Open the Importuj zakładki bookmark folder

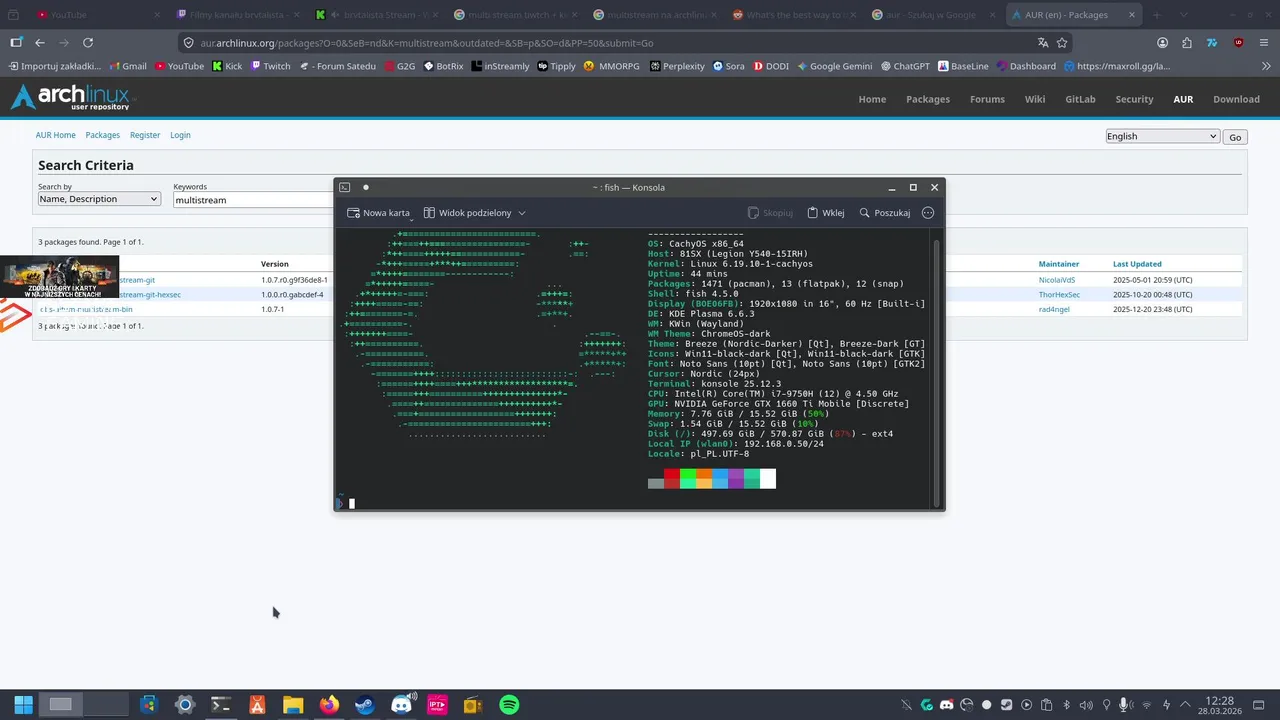pos(55,66)
